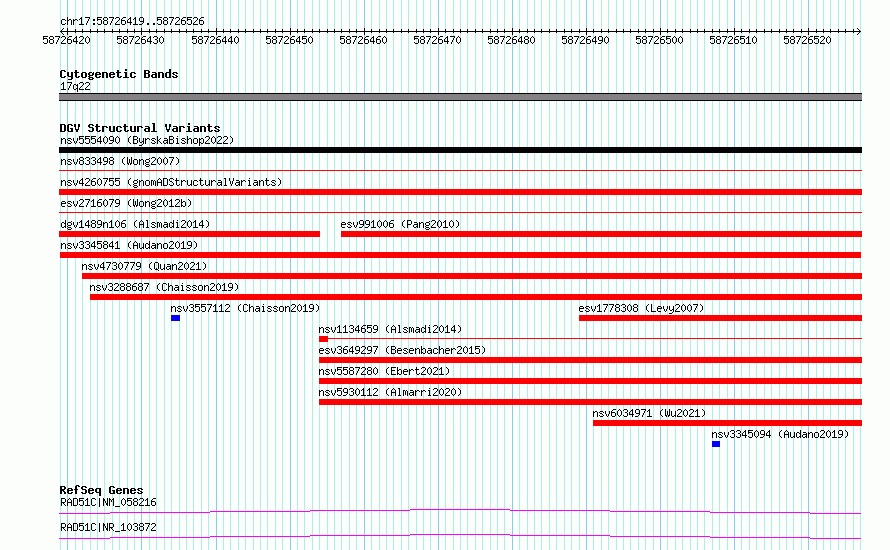Screen dimensions: 890x550
Task: Click ruler position 58726420
Action: (x=66, y=40)
